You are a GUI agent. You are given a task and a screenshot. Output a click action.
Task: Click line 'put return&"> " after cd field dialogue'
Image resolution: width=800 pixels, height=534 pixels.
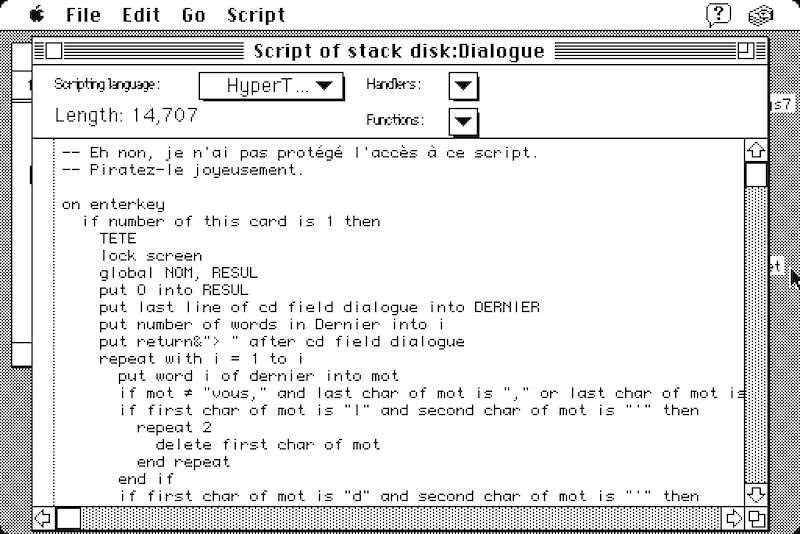[x=282, y=342]
